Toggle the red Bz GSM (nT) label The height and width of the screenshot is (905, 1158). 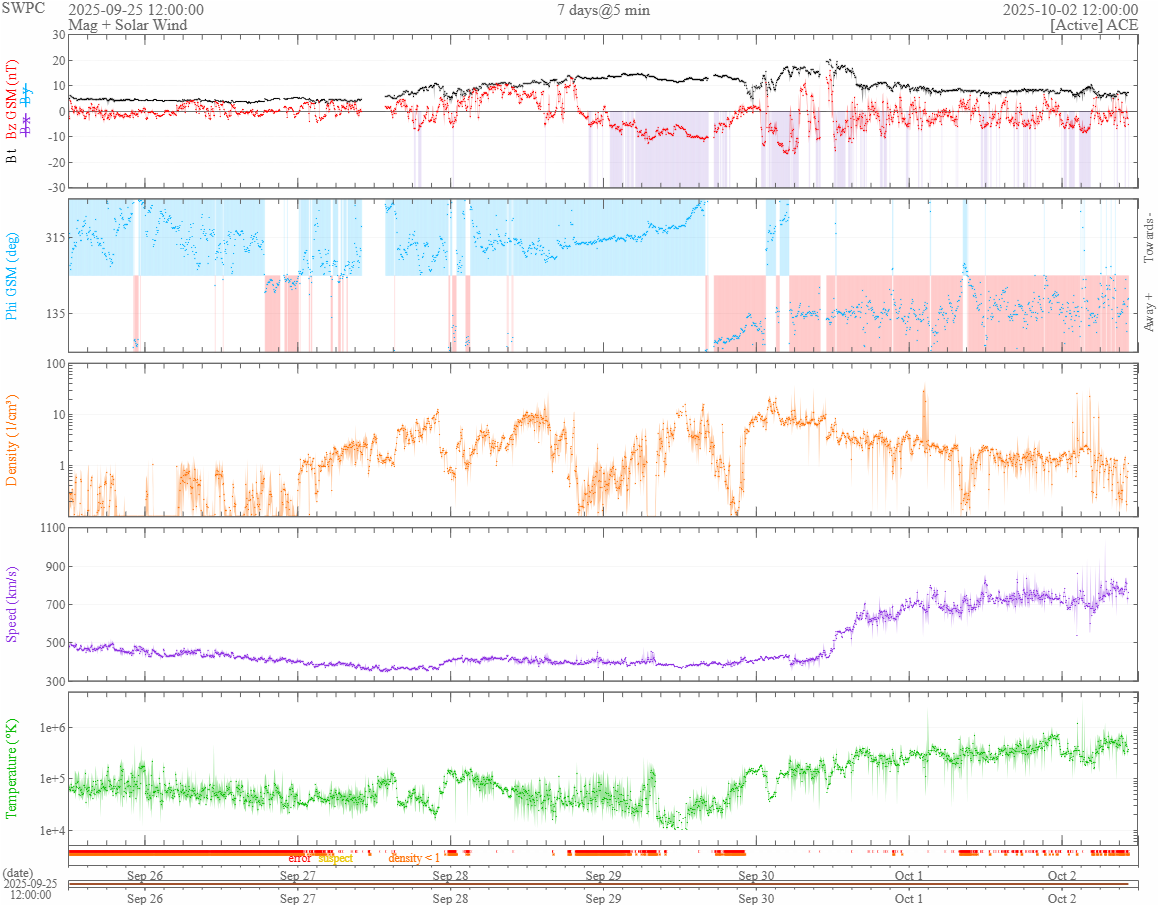[x=11, y=100]
